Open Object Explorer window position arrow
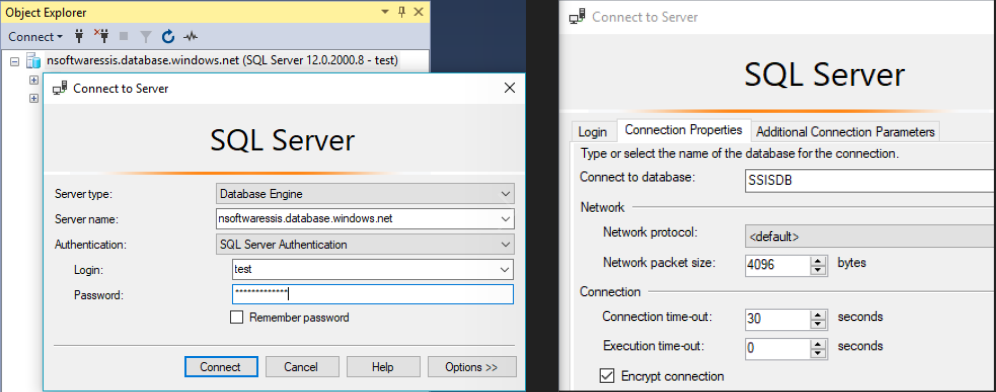The width and height of the screenshot is (996, 392). click(x=386, y=12)
